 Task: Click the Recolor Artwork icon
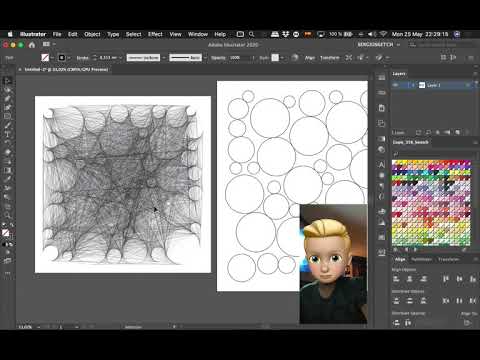[295, 58]
